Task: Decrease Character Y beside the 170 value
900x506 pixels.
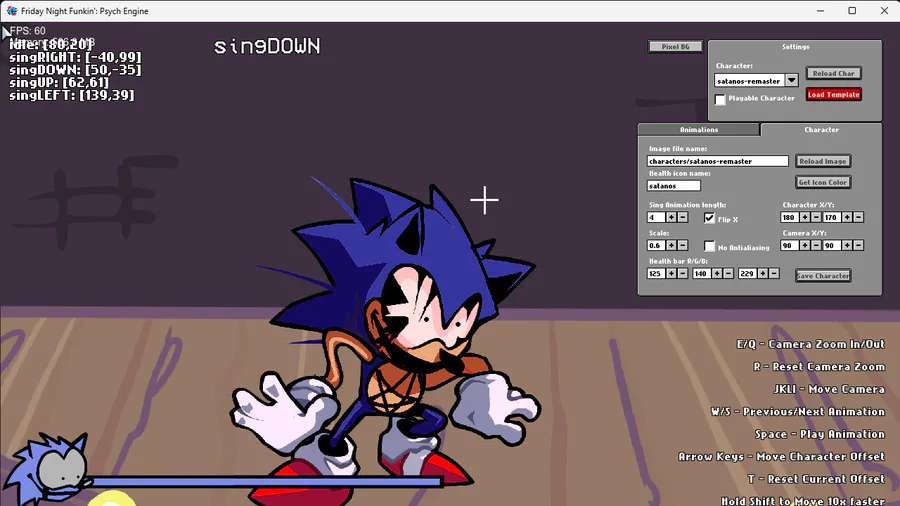Action: click(x=859, y=217)
